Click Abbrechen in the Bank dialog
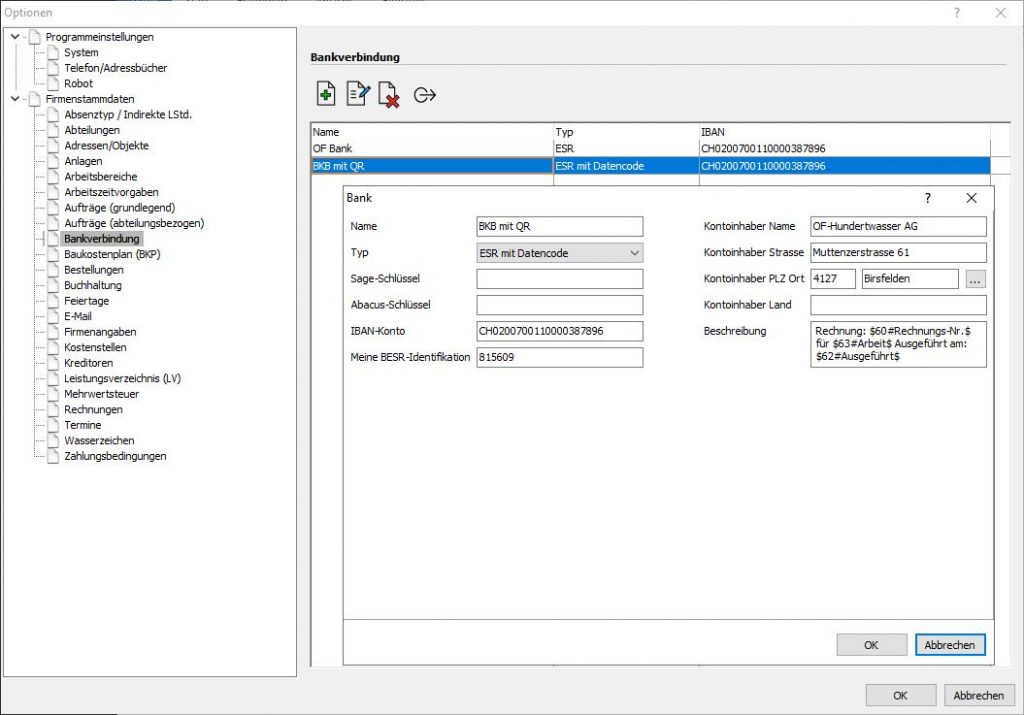This screenshot has height=715, width=1024. pyautogui.click(x=950, y=644)
